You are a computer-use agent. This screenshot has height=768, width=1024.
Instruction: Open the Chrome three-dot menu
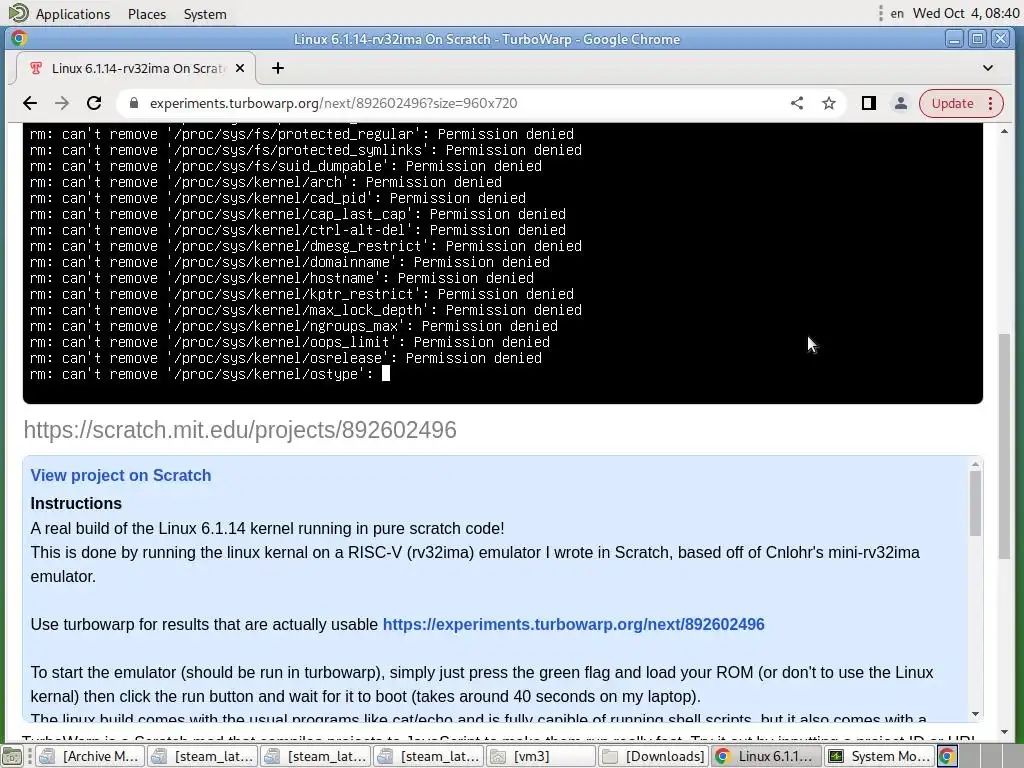(991, 103)
